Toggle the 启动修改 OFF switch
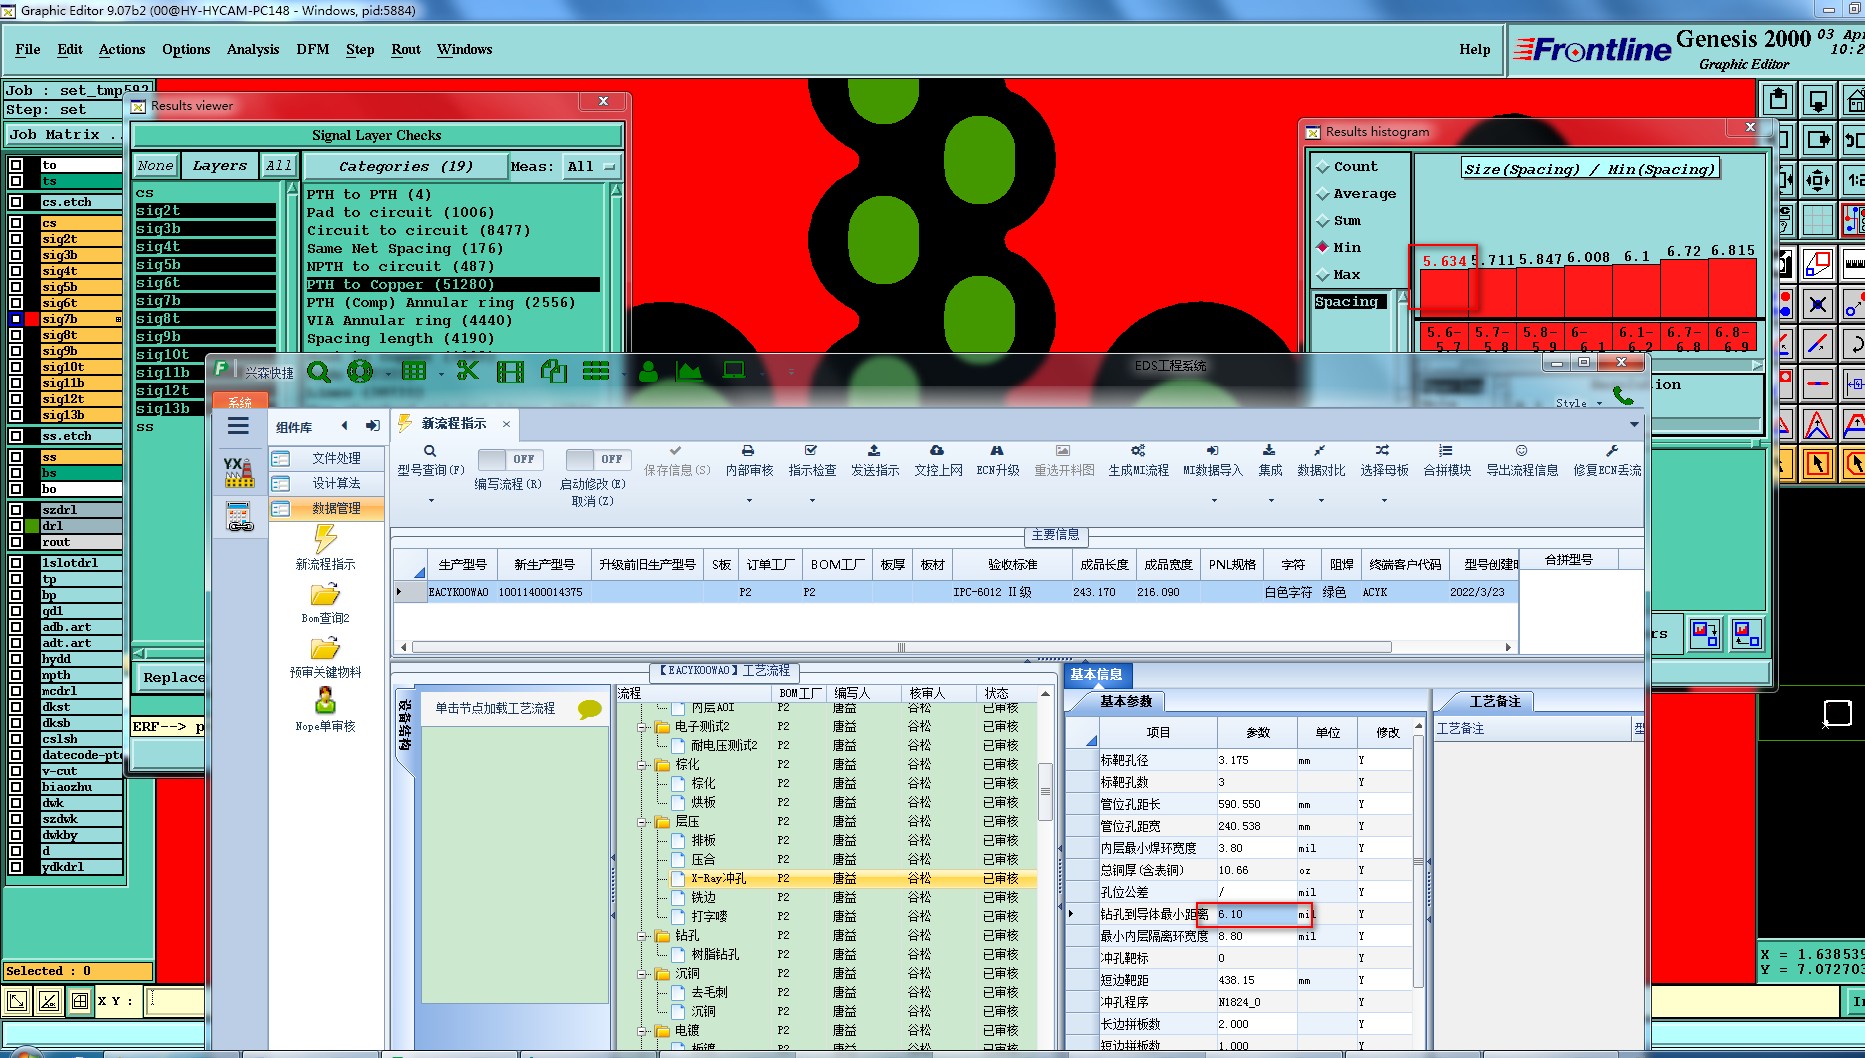This screenshot has width=1865, height=1058. pos(597,459)
